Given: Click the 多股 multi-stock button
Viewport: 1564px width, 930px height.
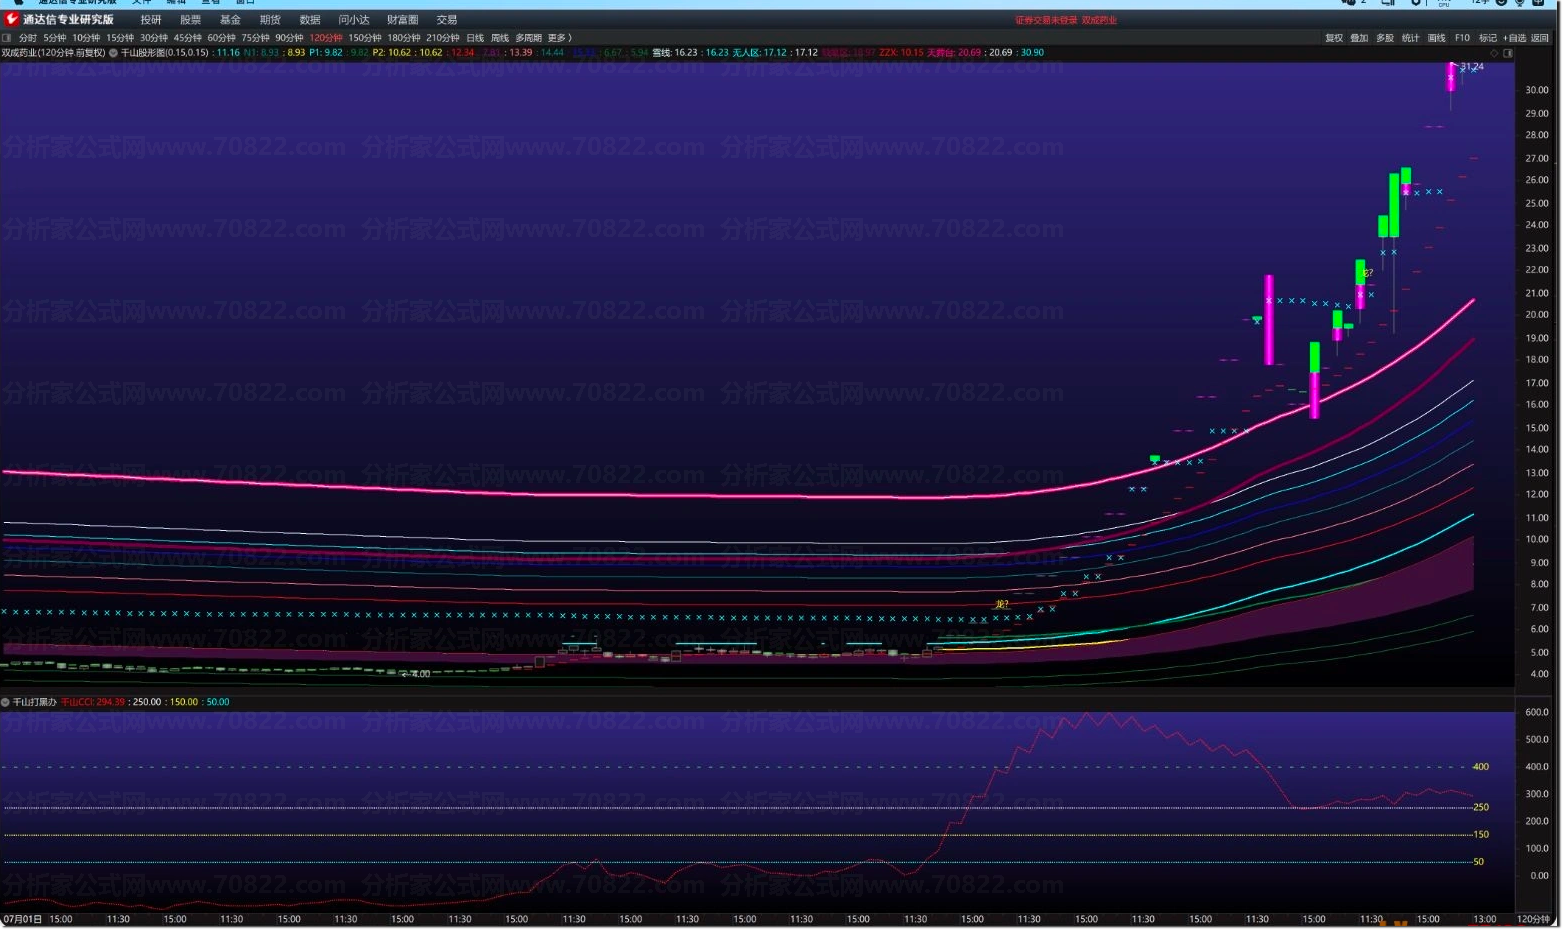Looking at the screenshot, I should (1385, 38).
